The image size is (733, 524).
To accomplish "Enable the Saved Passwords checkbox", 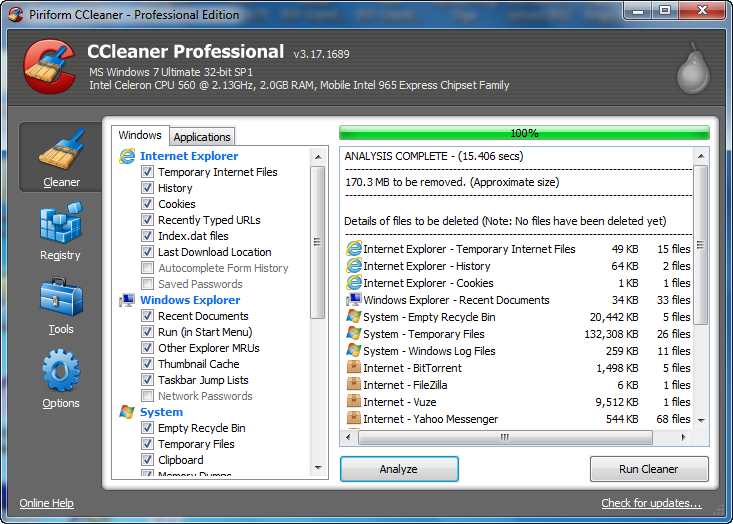I will (147, 284).
